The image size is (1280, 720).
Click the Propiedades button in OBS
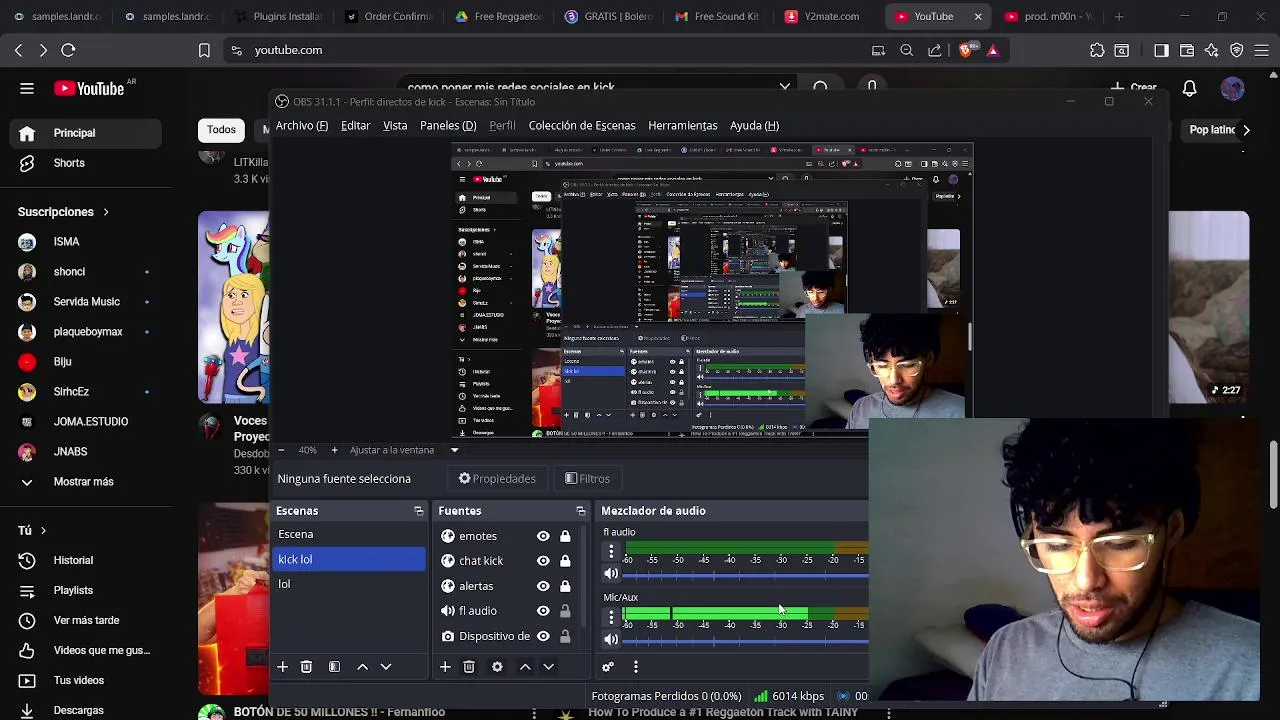(x=497, y=479)
